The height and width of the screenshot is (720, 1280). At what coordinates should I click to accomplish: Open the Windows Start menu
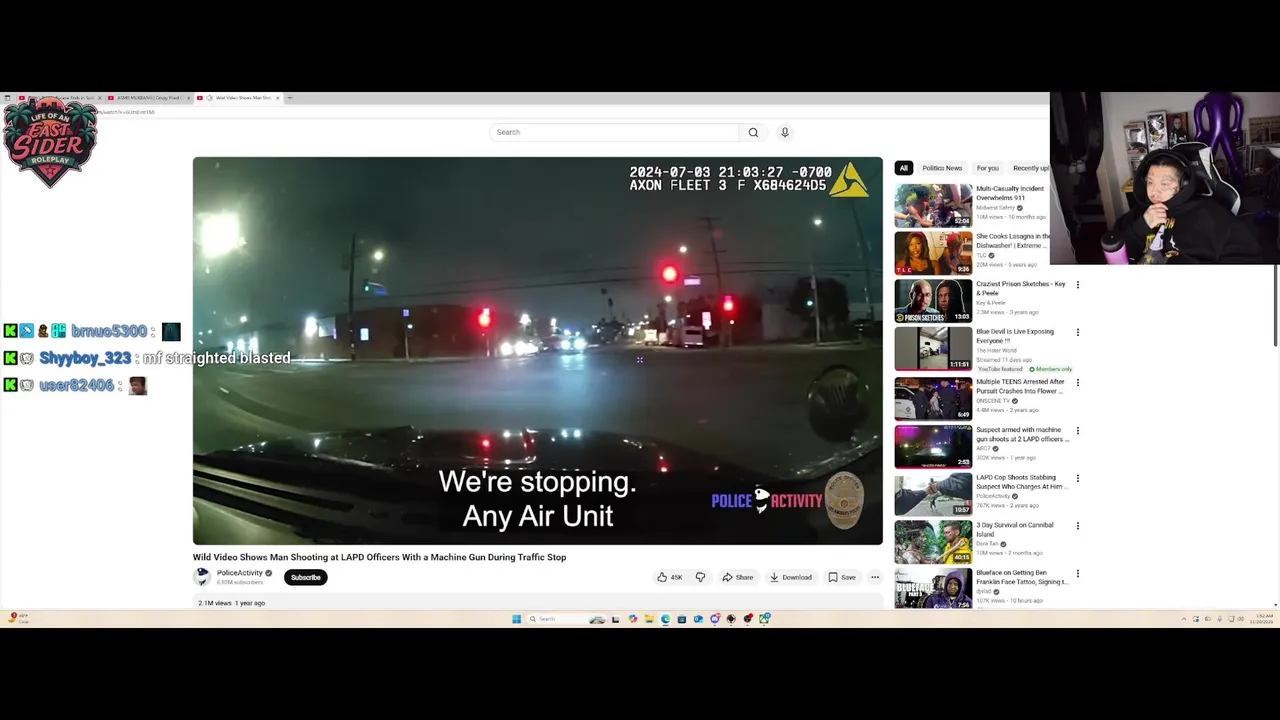tap(516, 619)
